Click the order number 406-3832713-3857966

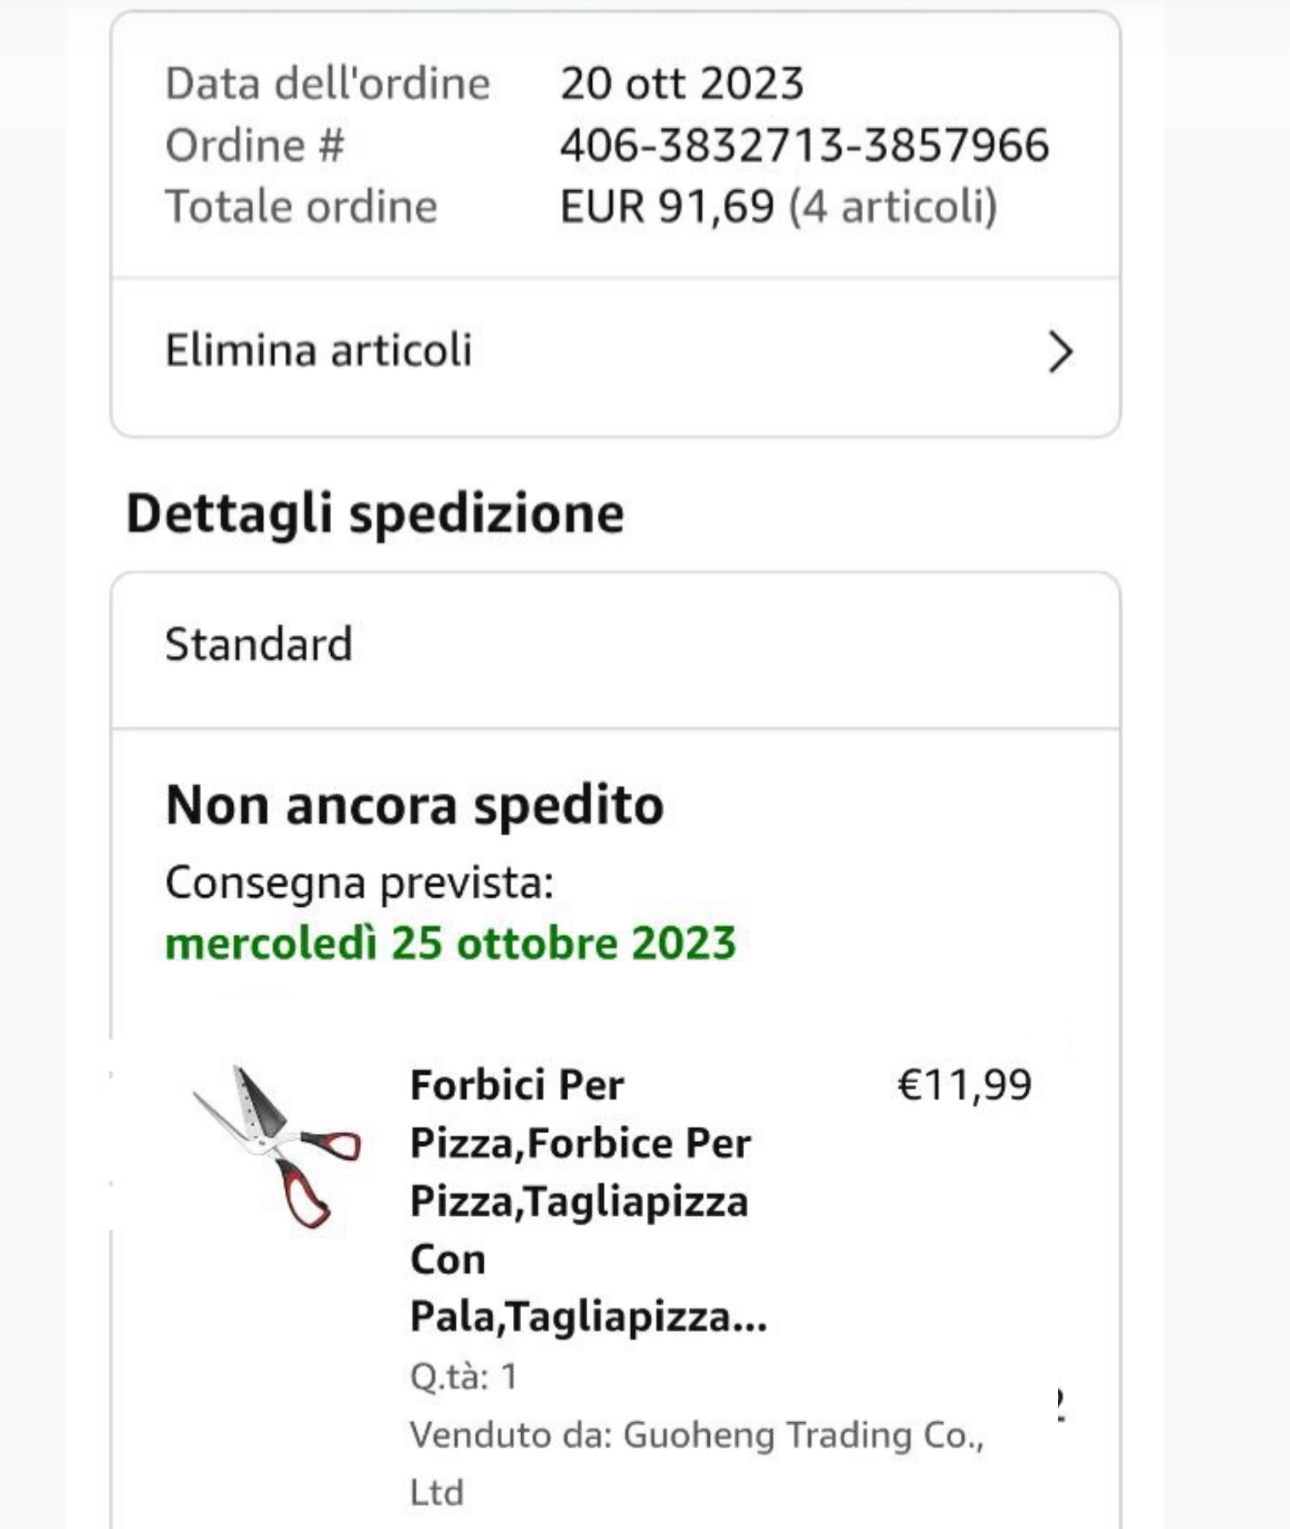coord(804,146)
